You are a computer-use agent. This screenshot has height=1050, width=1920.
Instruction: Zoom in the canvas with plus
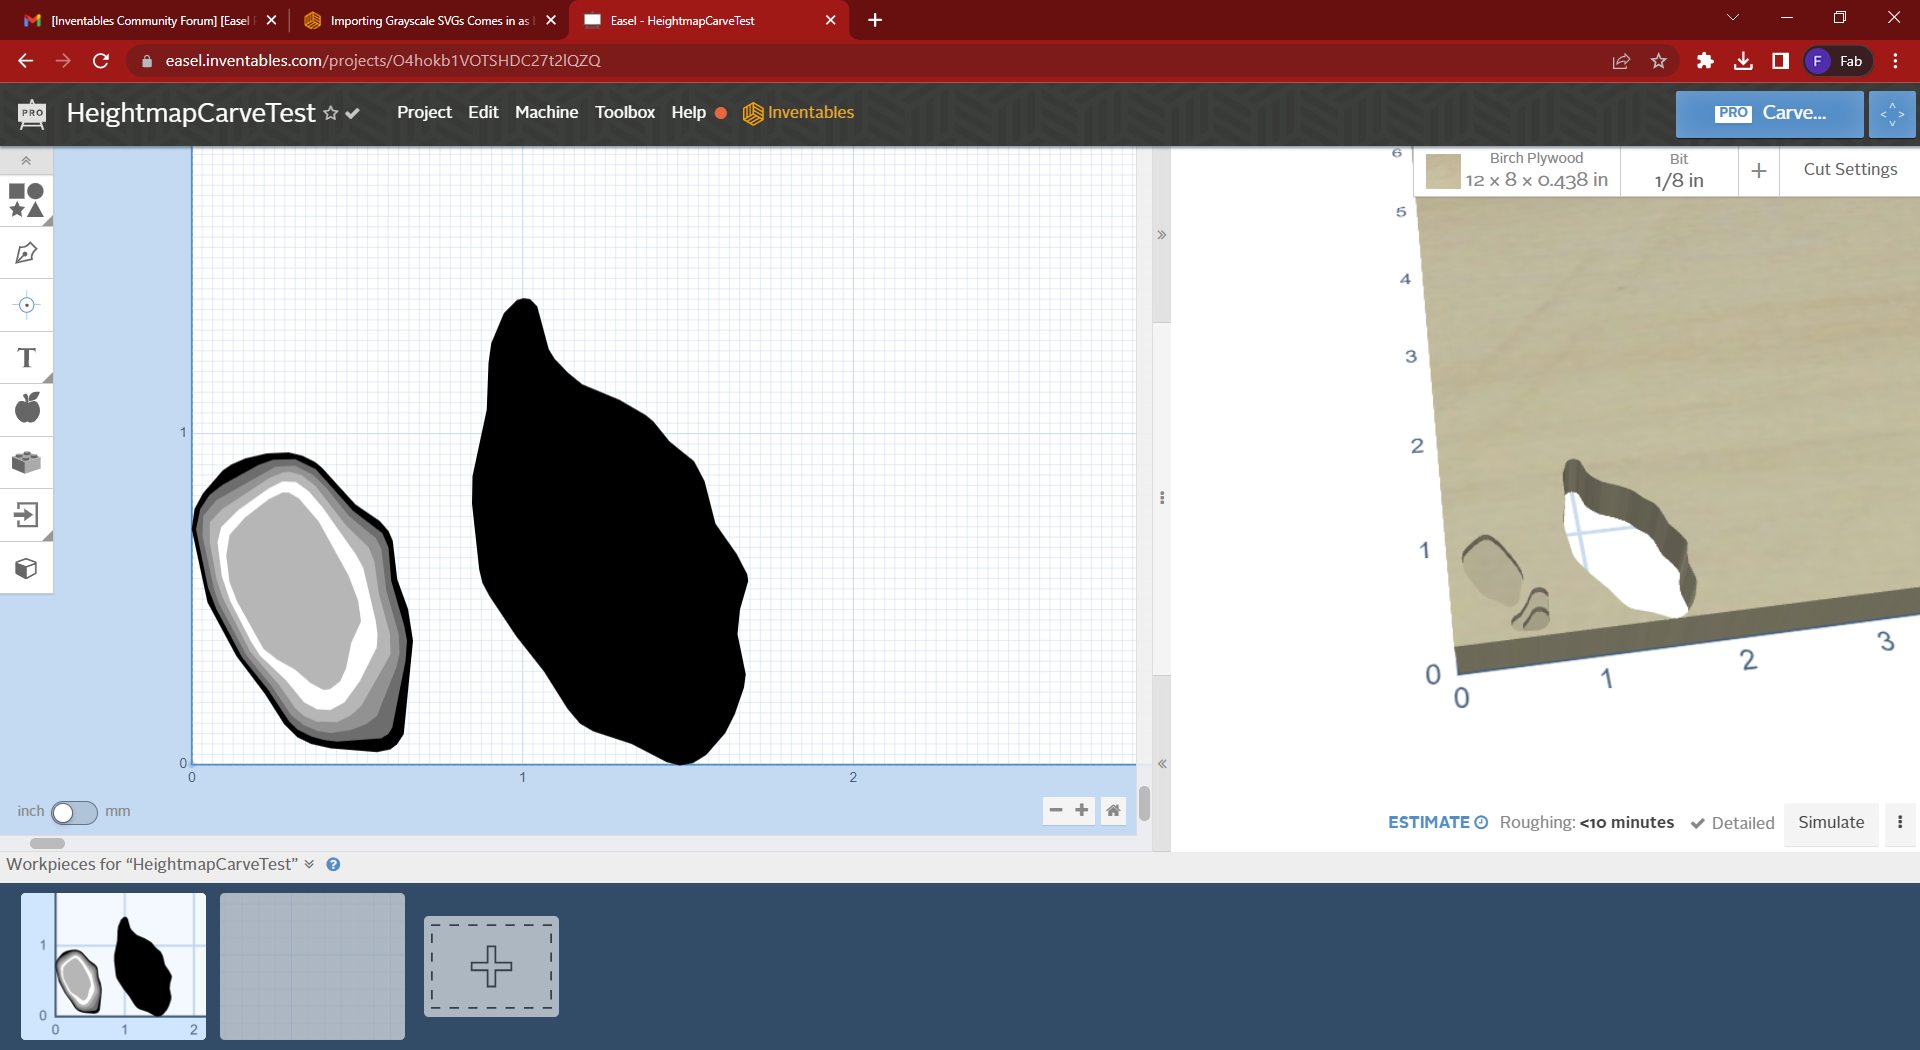click(1081, 810)
